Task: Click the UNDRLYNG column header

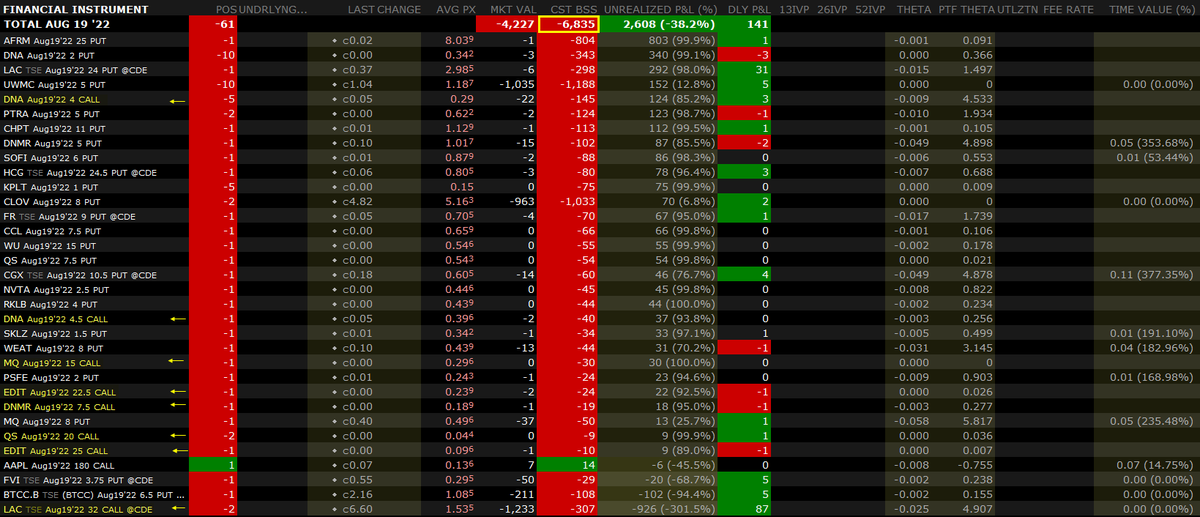Action: (271, 9)
